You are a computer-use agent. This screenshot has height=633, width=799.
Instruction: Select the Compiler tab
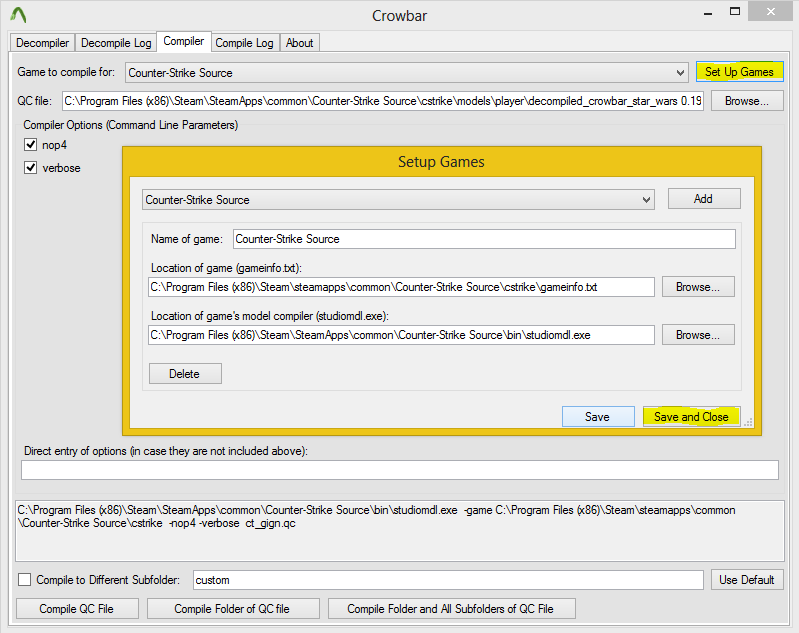coord(183,41)
